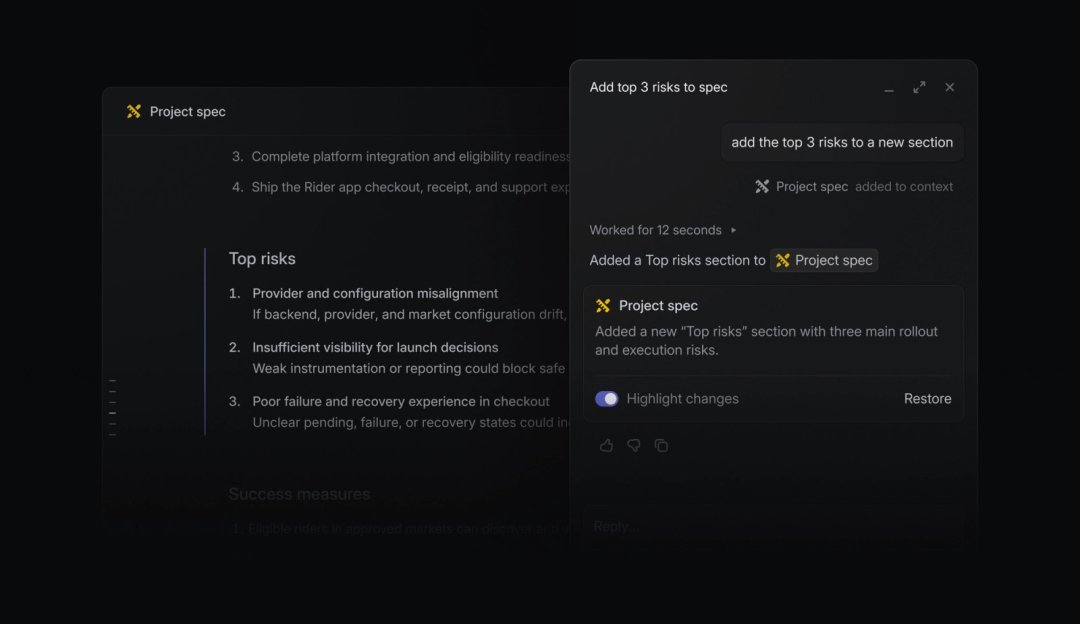
Task: Click Insufficient visibility for launch decisions risk
Action: point(375,348)
